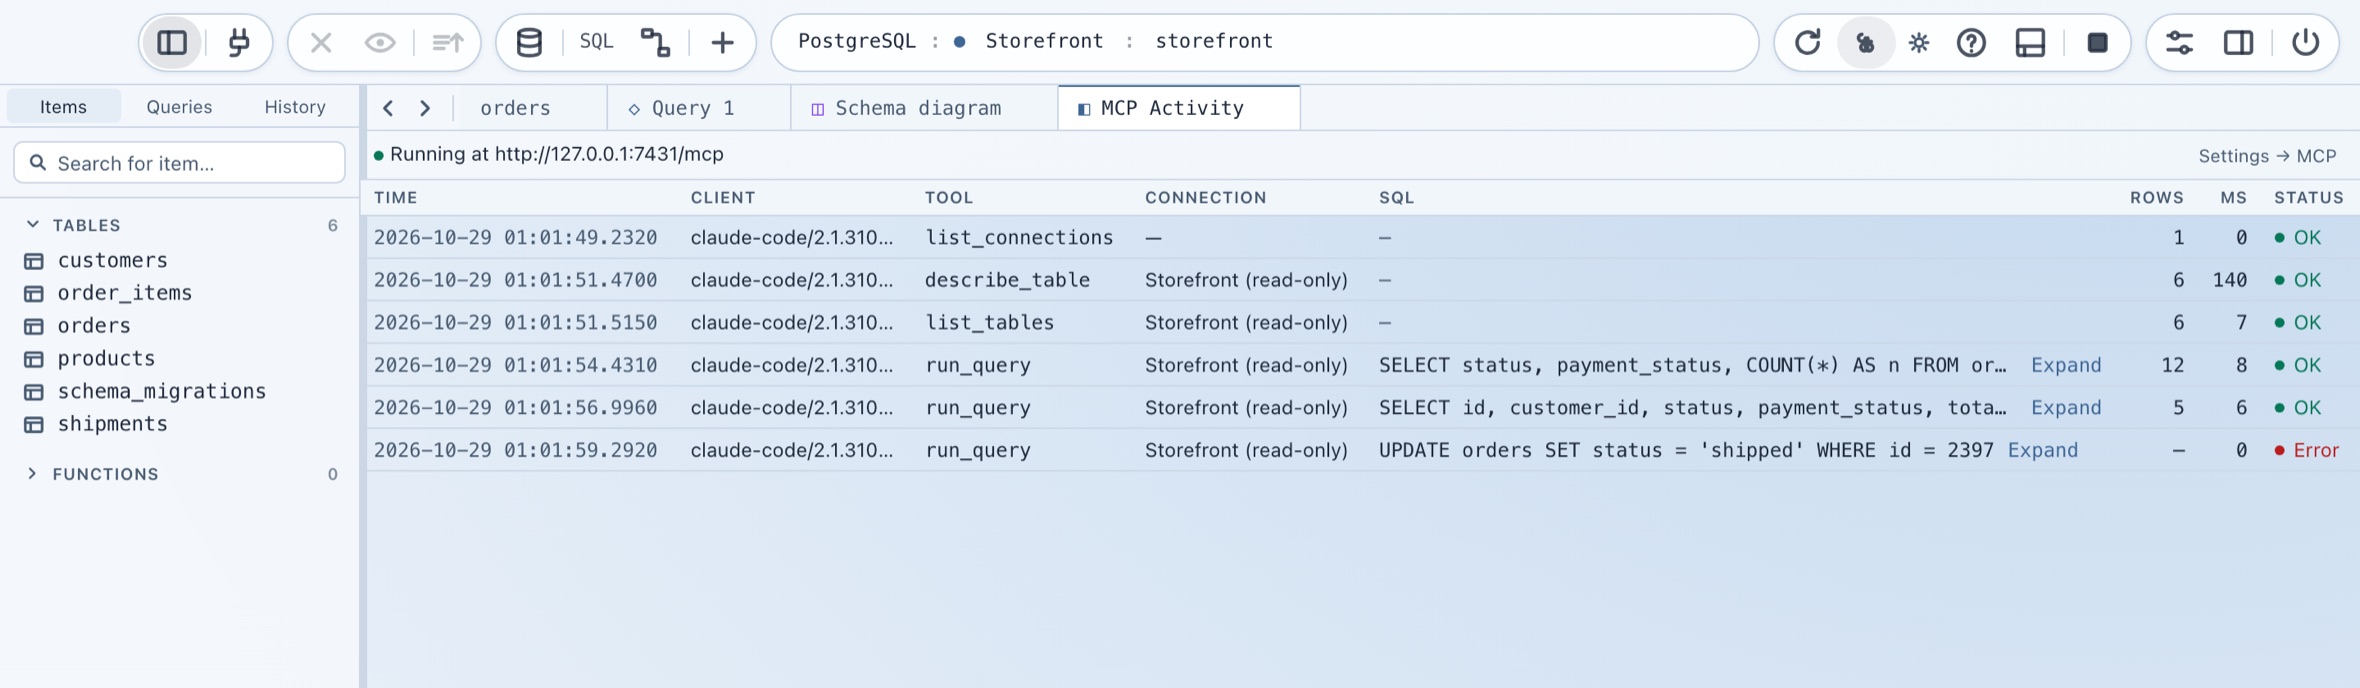
Task: Click the eye preview changes icon
Action: [x=380, y=42]
